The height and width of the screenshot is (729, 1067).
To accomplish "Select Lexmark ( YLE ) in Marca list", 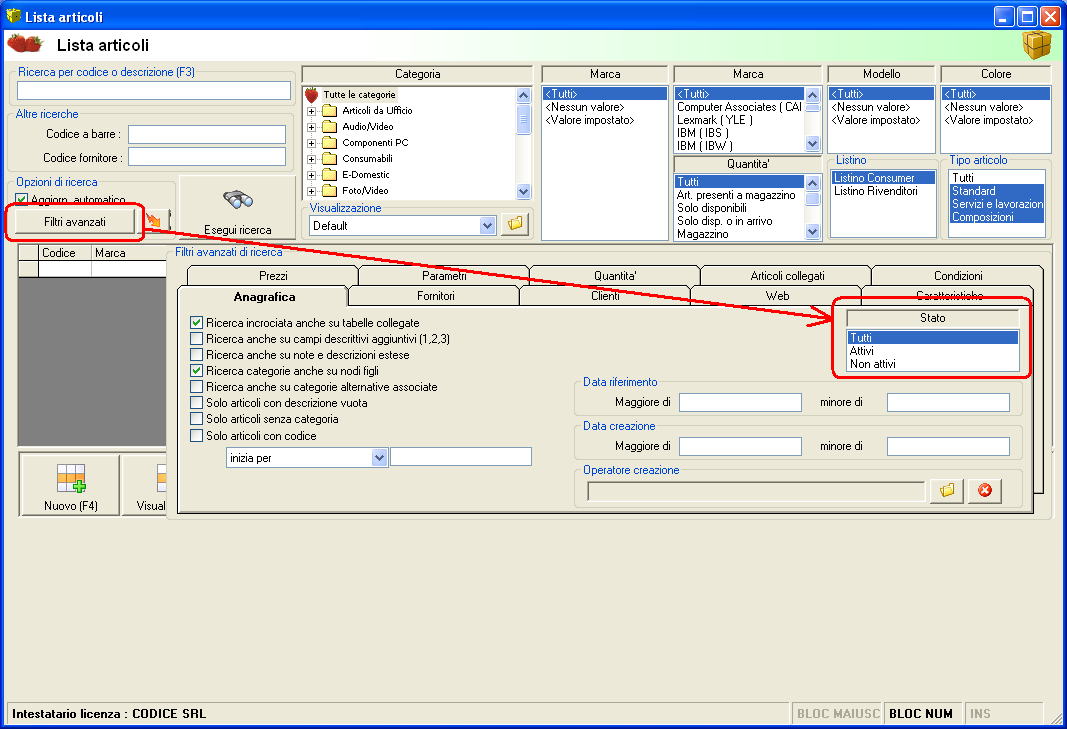I will (x=739, y=120).
